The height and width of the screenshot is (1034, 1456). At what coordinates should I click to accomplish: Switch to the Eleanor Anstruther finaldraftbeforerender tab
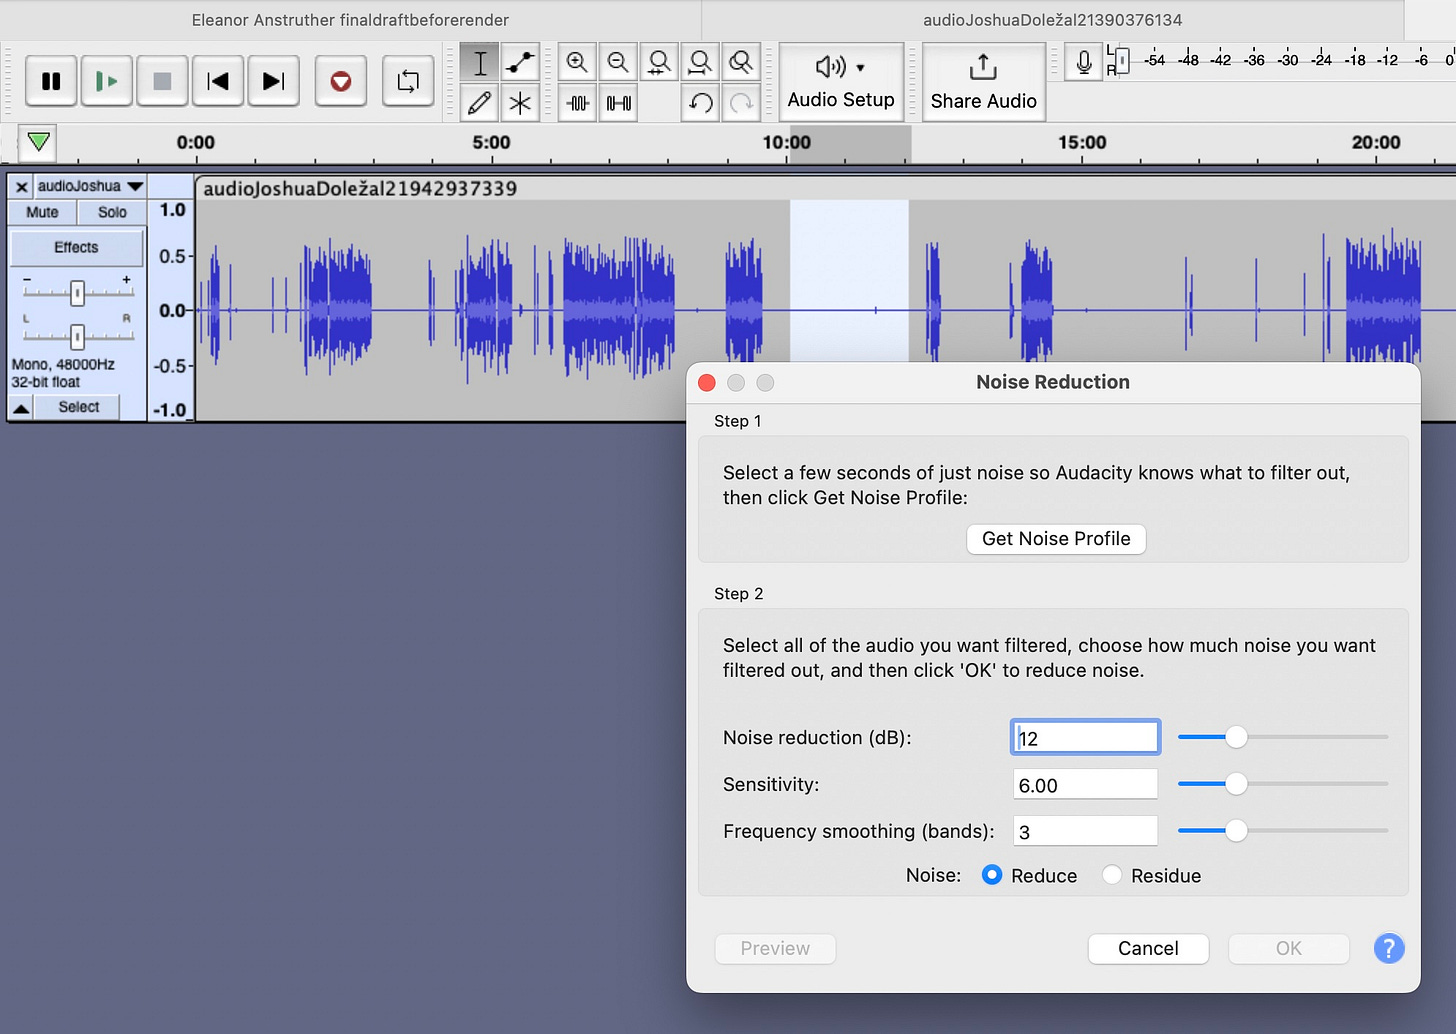click(350, 20)
